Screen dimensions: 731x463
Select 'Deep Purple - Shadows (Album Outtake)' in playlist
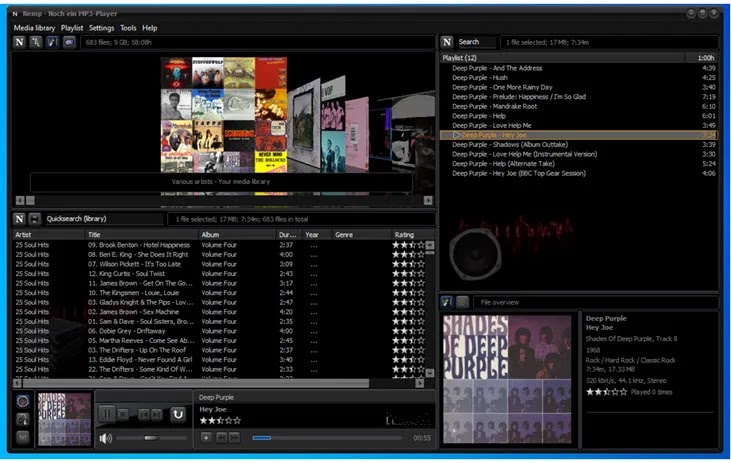578,145
